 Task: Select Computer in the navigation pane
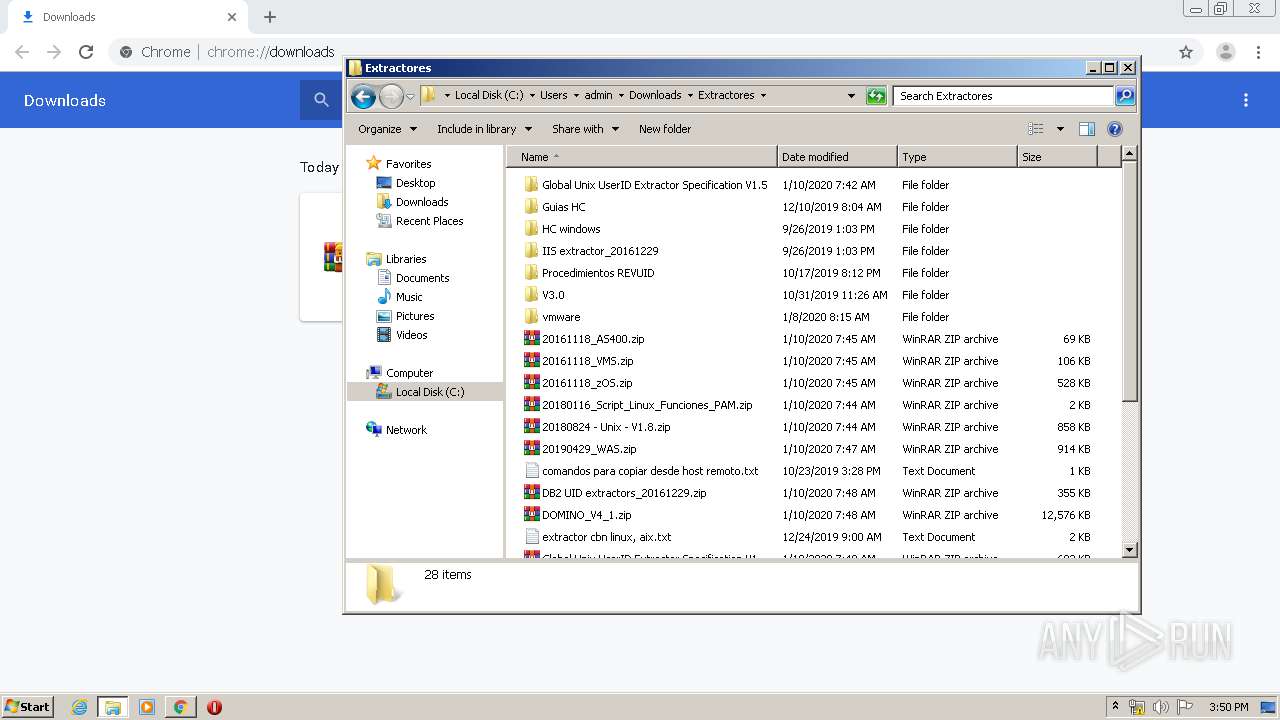coord(409,373)
